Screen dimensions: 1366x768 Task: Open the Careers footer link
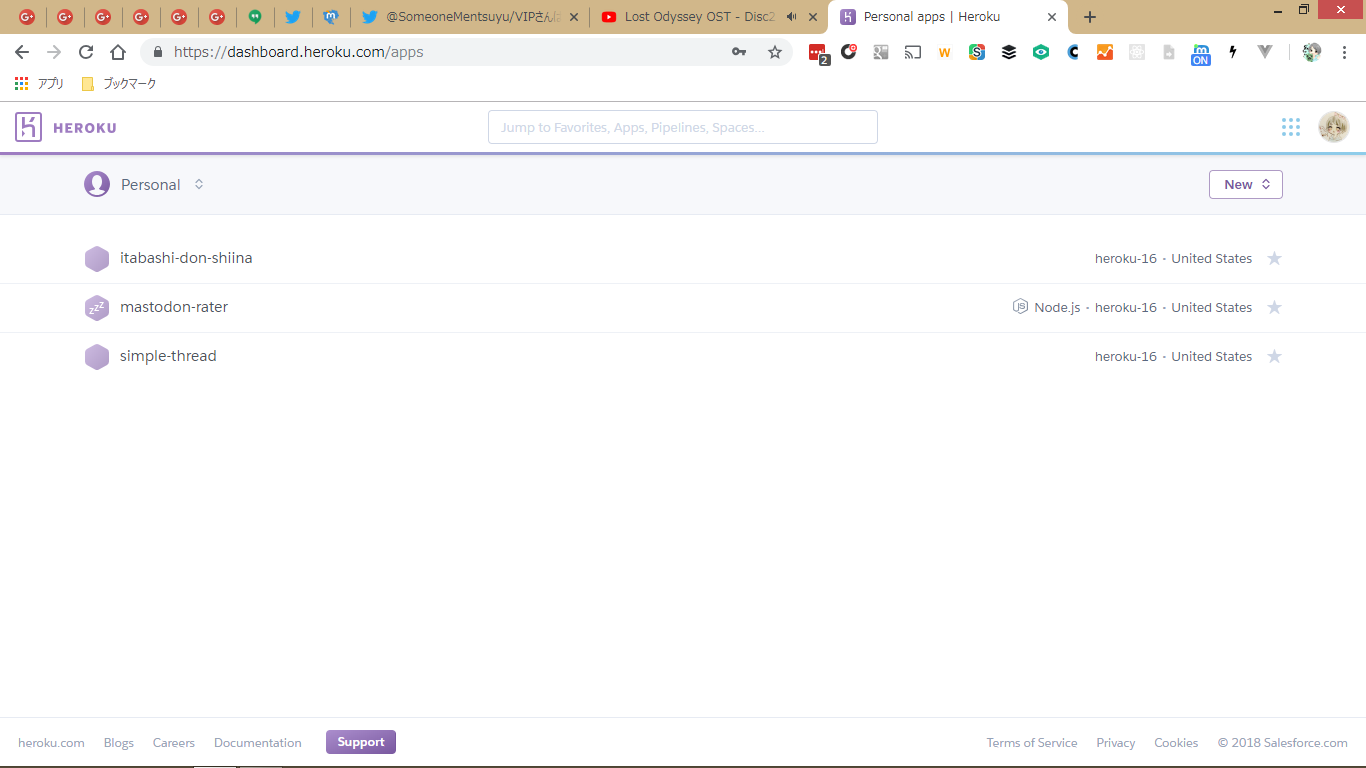174,743
